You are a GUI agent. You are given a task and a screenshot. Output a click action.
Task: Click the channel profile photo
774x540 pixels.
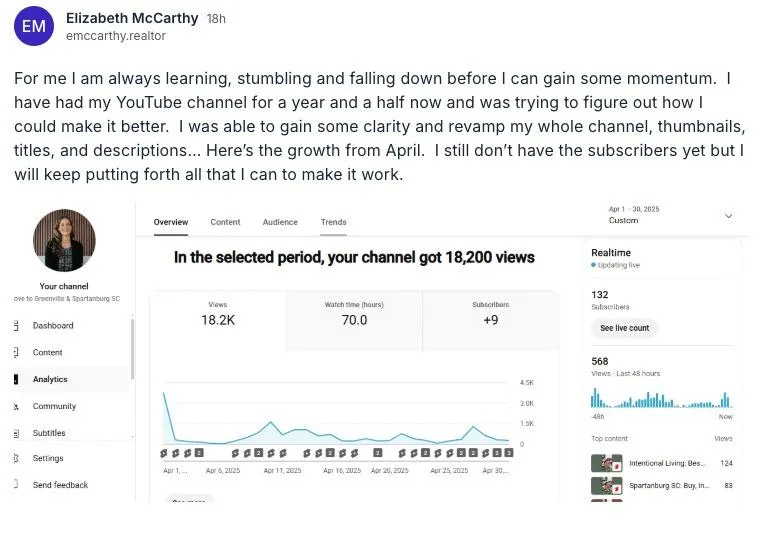pos(64,241)
